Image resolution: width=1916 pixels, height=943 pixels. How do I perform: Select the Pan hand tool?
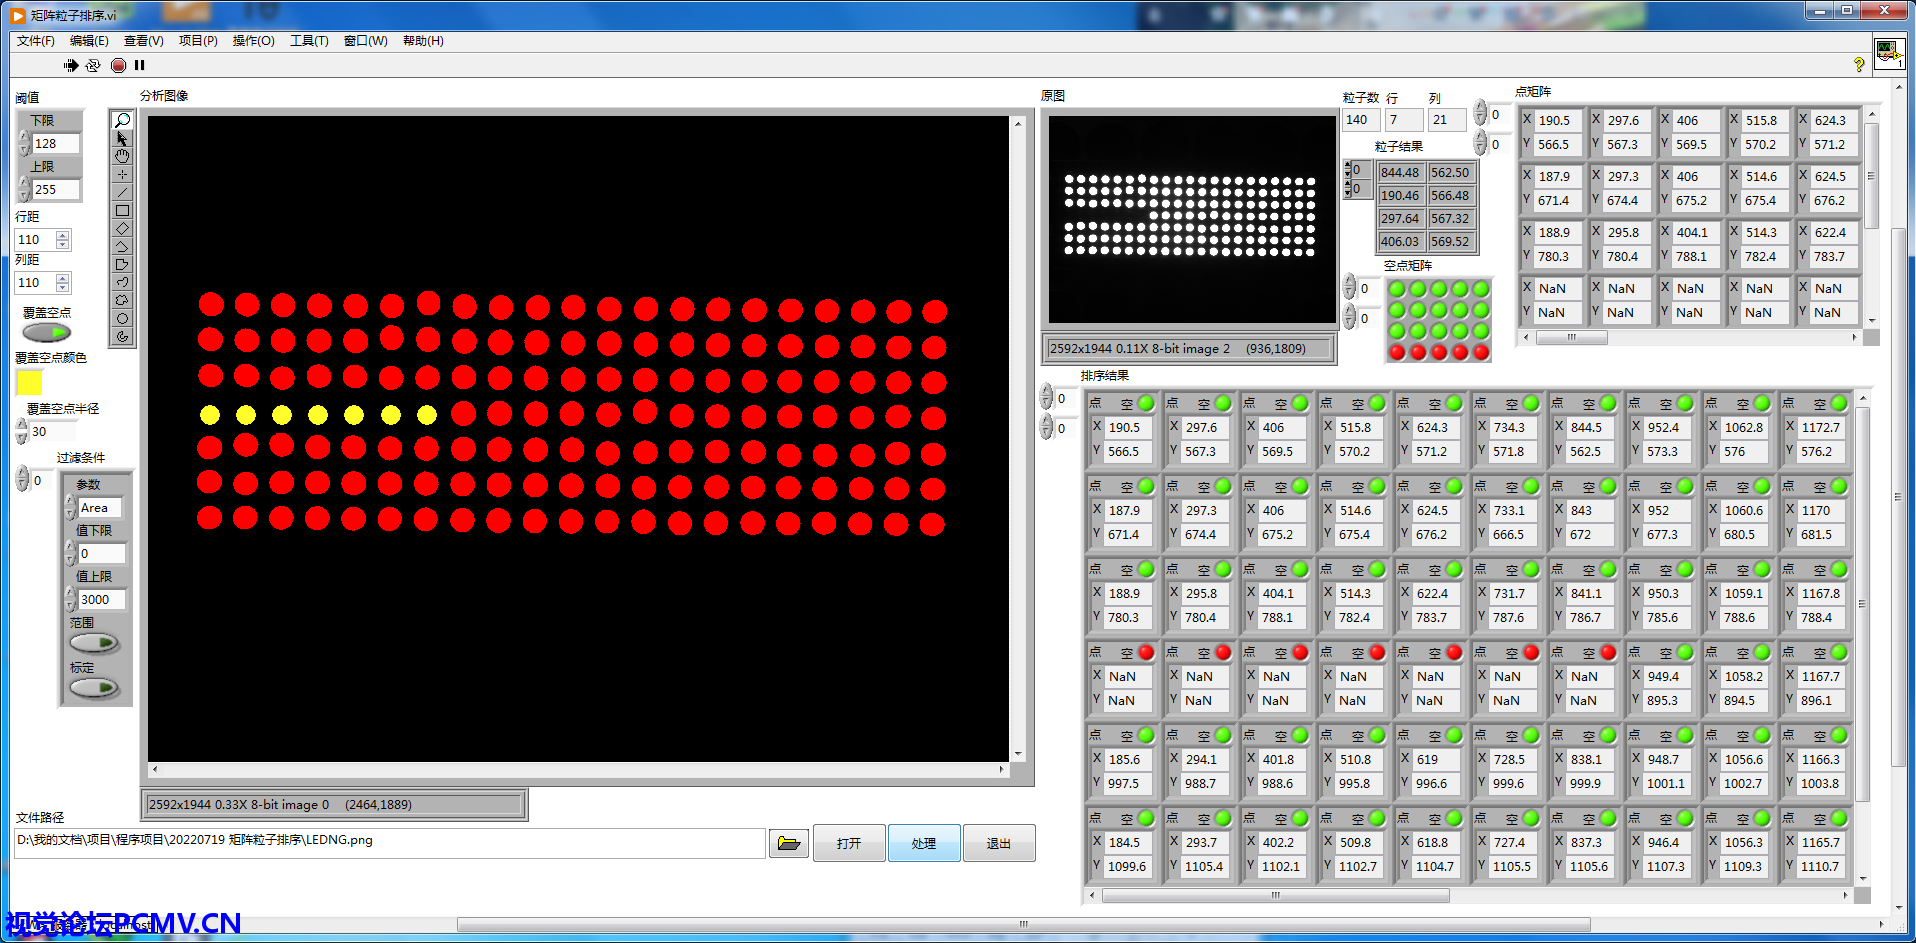click(x=122, y=157)
